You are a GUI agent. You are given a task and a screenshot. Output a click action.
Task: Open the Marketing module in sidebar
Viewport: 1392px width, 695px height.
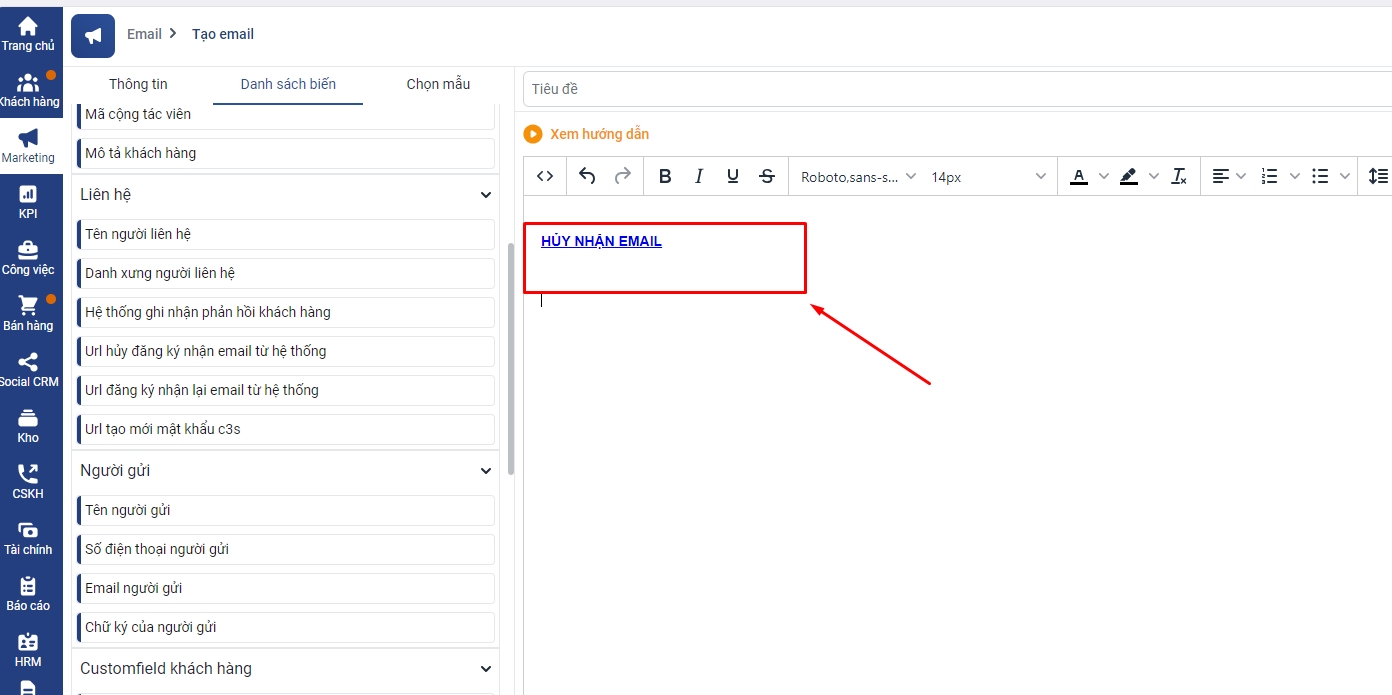28,146
